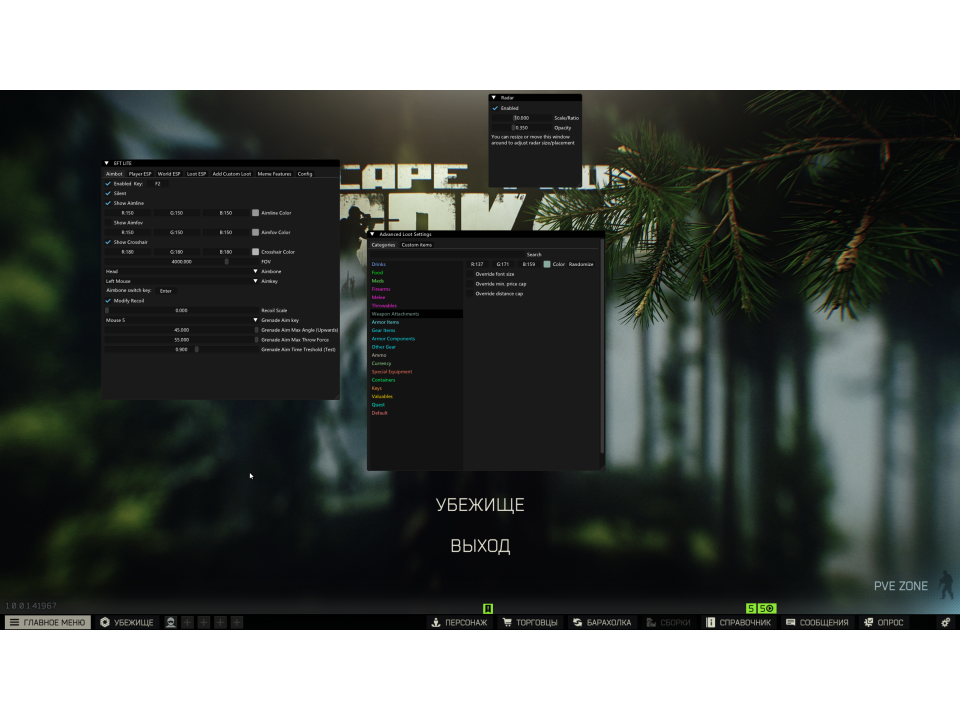Click the СПРАВОЧНИК handbook icon
The height and width of the screenshot is (720, 960).
point(710,623)
